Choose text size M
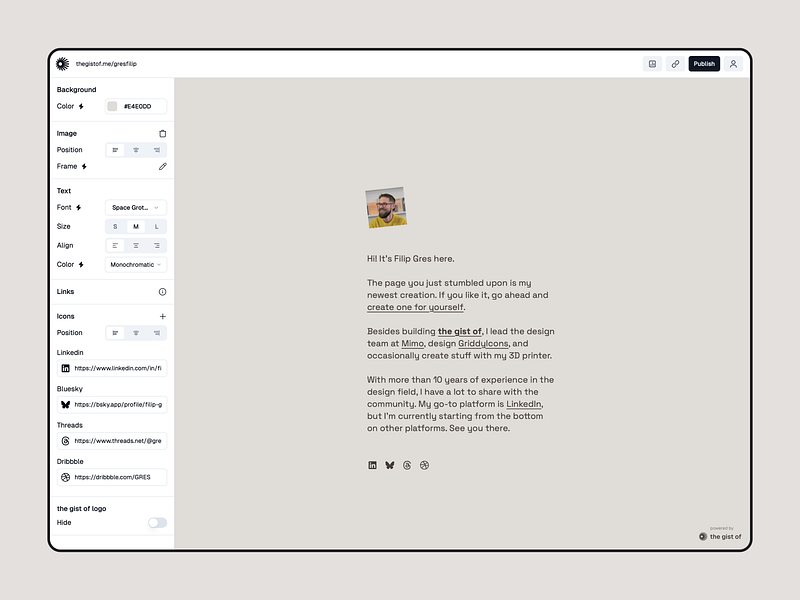 pos(136,227)
